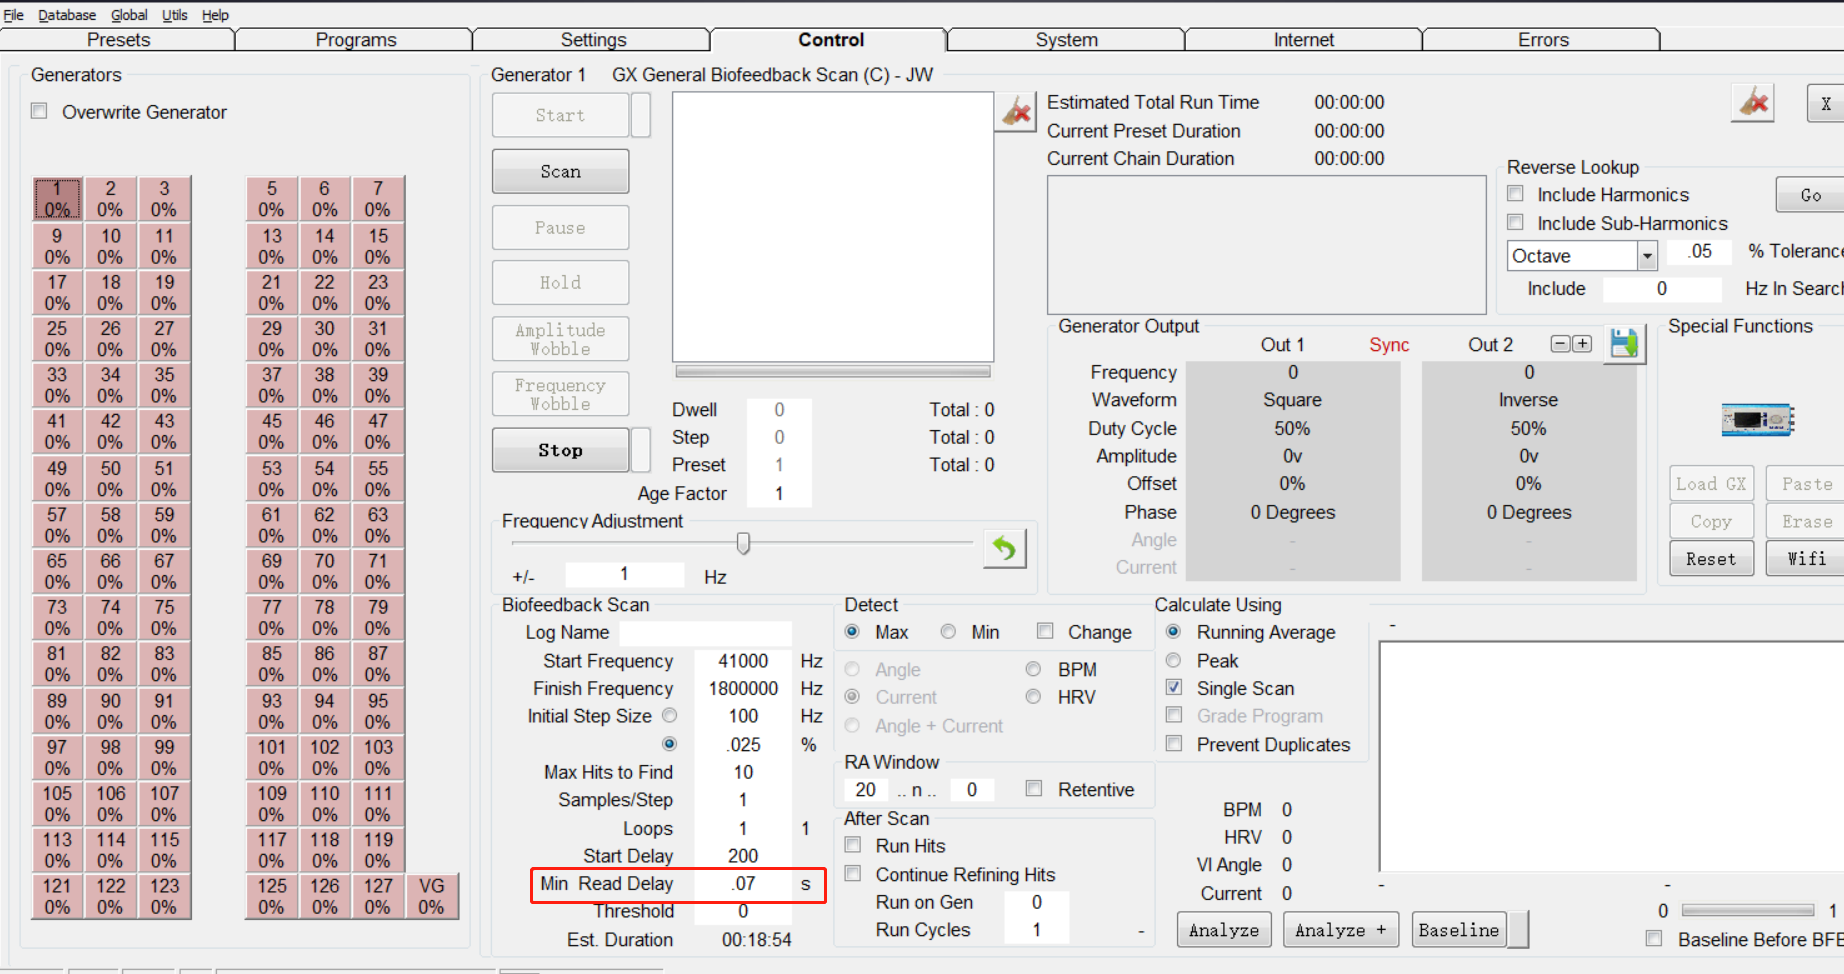This screenshot has height=974, width=1844.
Task: Open the Database menu
Action: [67, 15]
